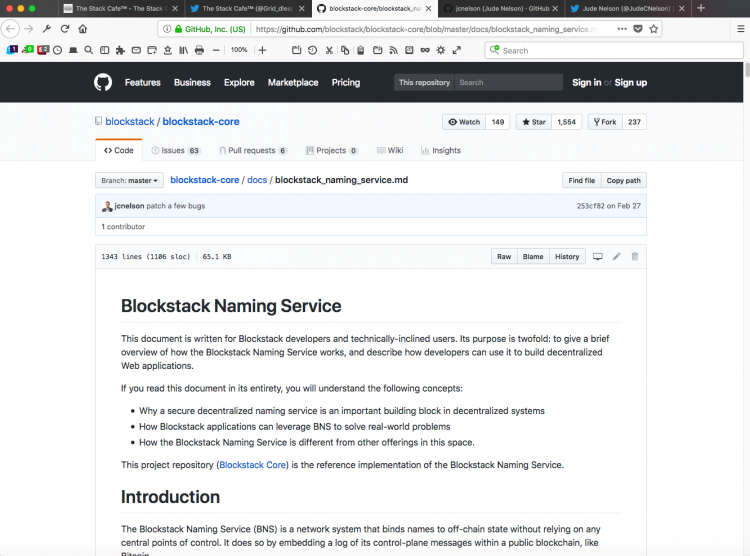This screenshot has width=750, height=556.
Task: Click the Copy path button
Action: [623, 180]
